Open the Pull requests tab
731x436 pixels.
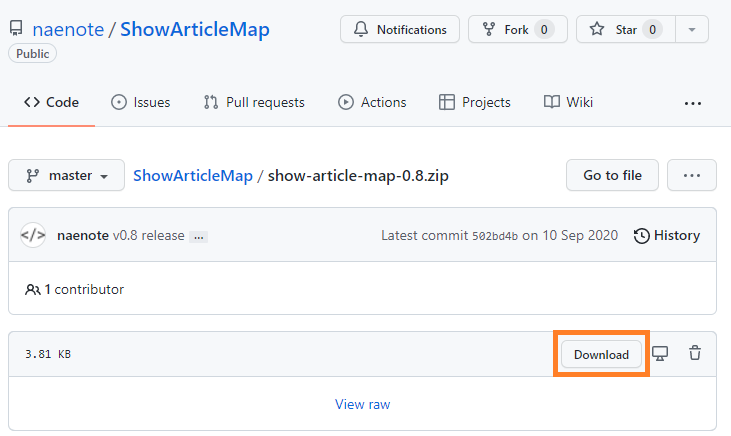point(254,102)
